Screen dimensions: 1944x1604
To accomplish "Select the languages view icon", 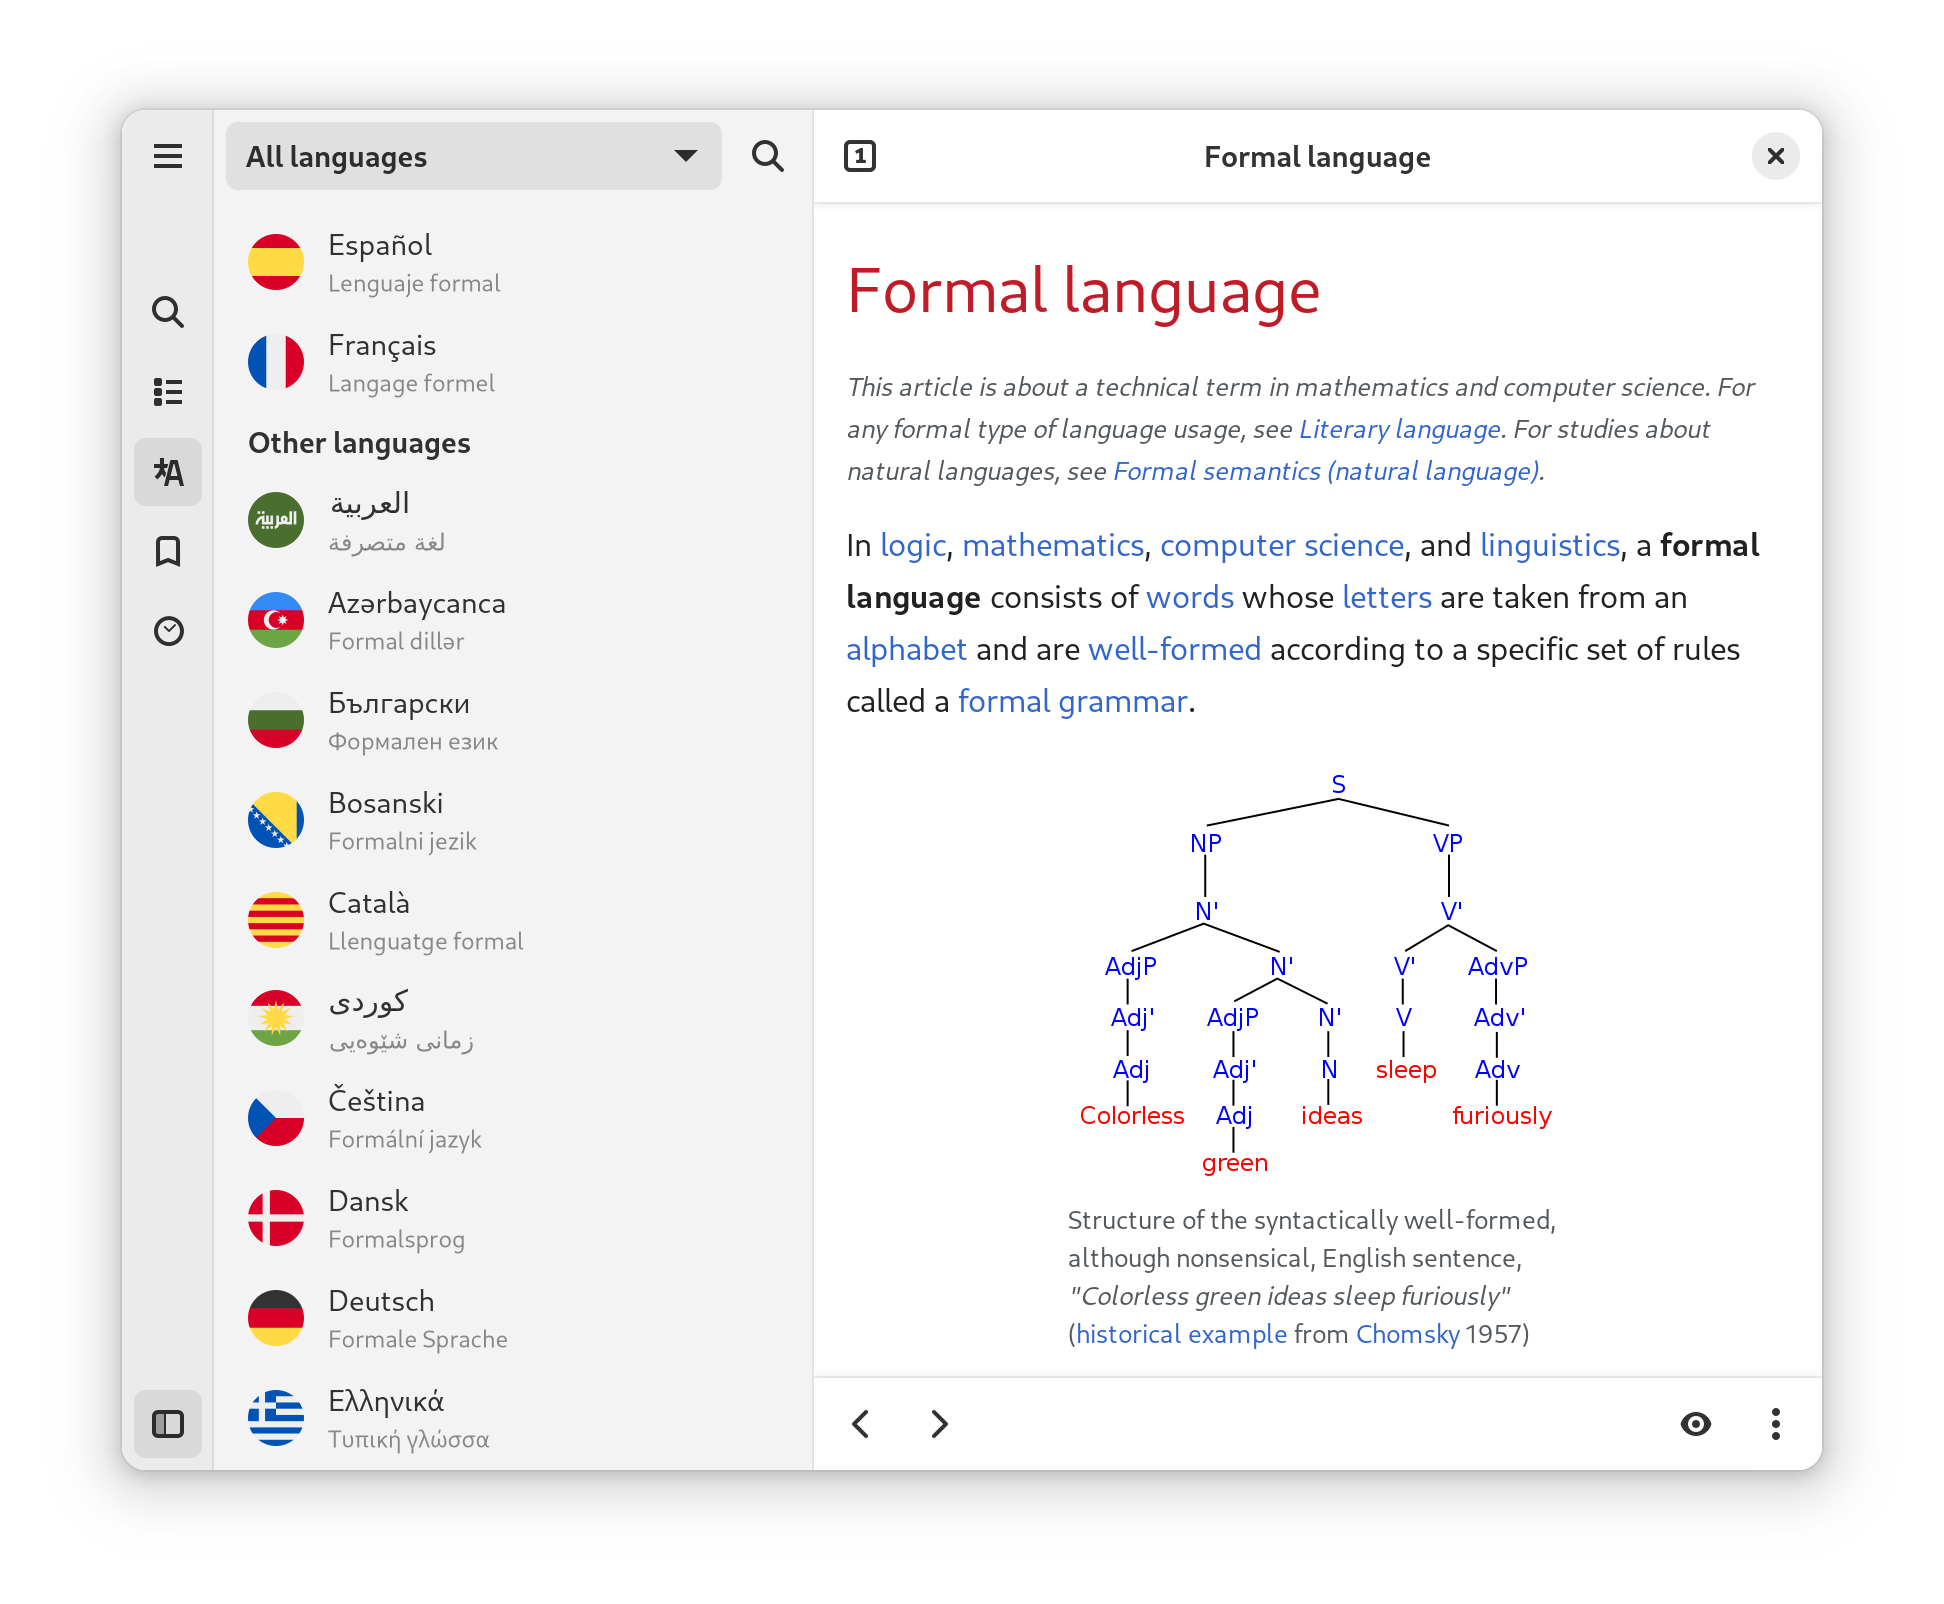I will point(168,472).
